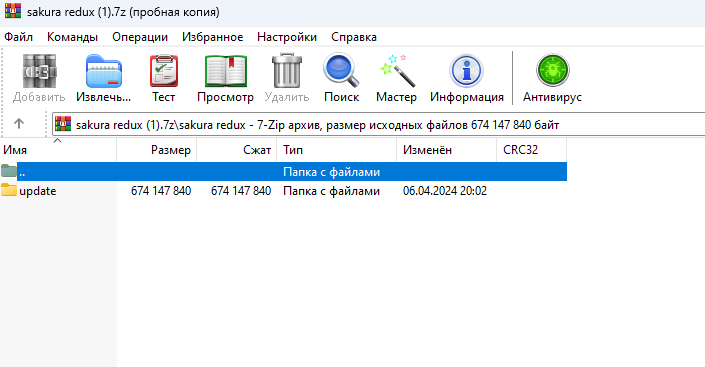Screen dimensions: 705x367
Task: Click 'Папка с файлами' in highlighted row
Action: pyautogui.click(x=331, y=172)
